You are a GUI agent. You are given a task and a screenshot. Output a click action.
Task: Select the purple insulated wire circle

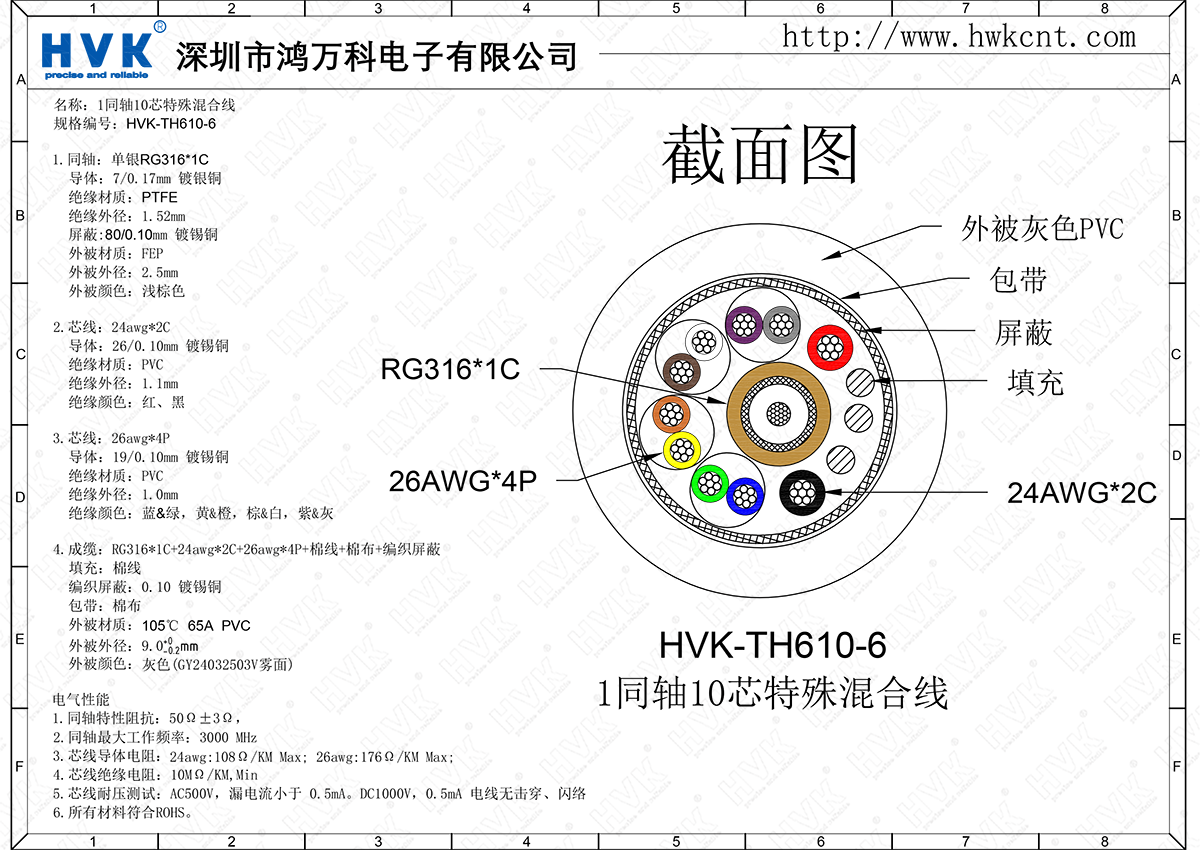(743, 324)
